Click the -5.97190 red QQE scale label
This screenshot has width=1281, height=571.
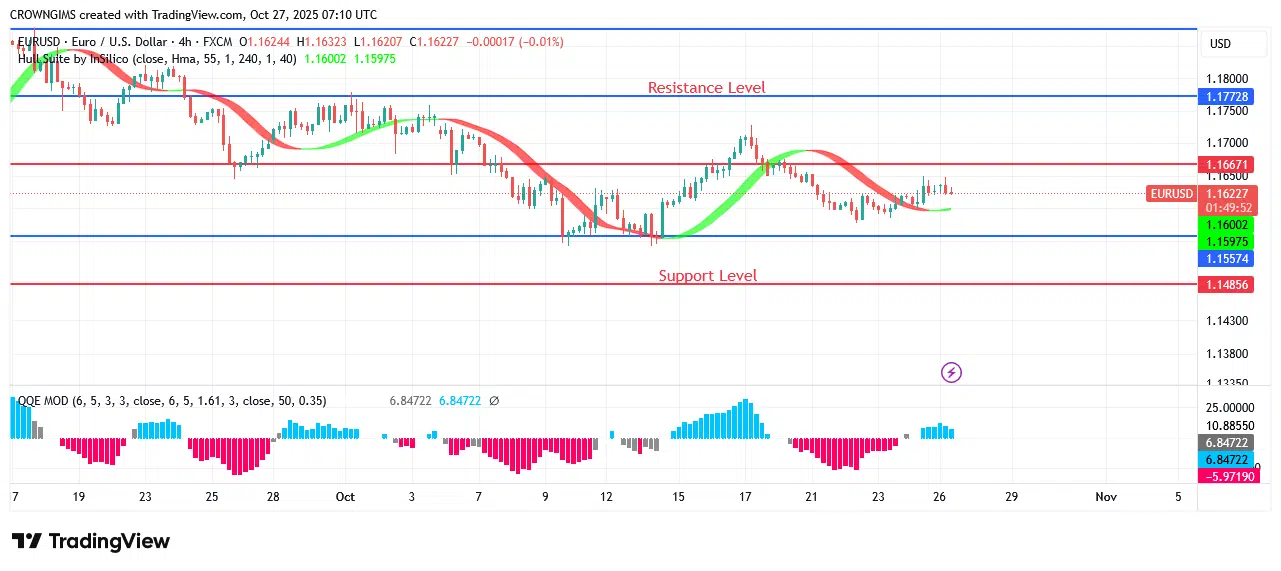point(1229,477)
